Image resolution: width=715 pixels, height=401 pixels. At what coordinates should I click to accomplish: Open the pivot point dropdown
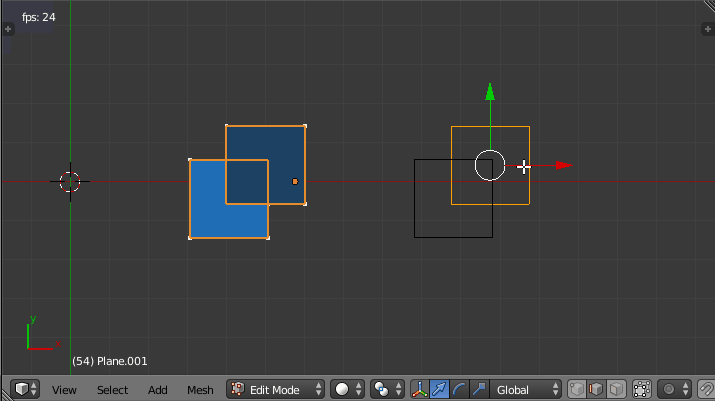click(x=387, y=389)
